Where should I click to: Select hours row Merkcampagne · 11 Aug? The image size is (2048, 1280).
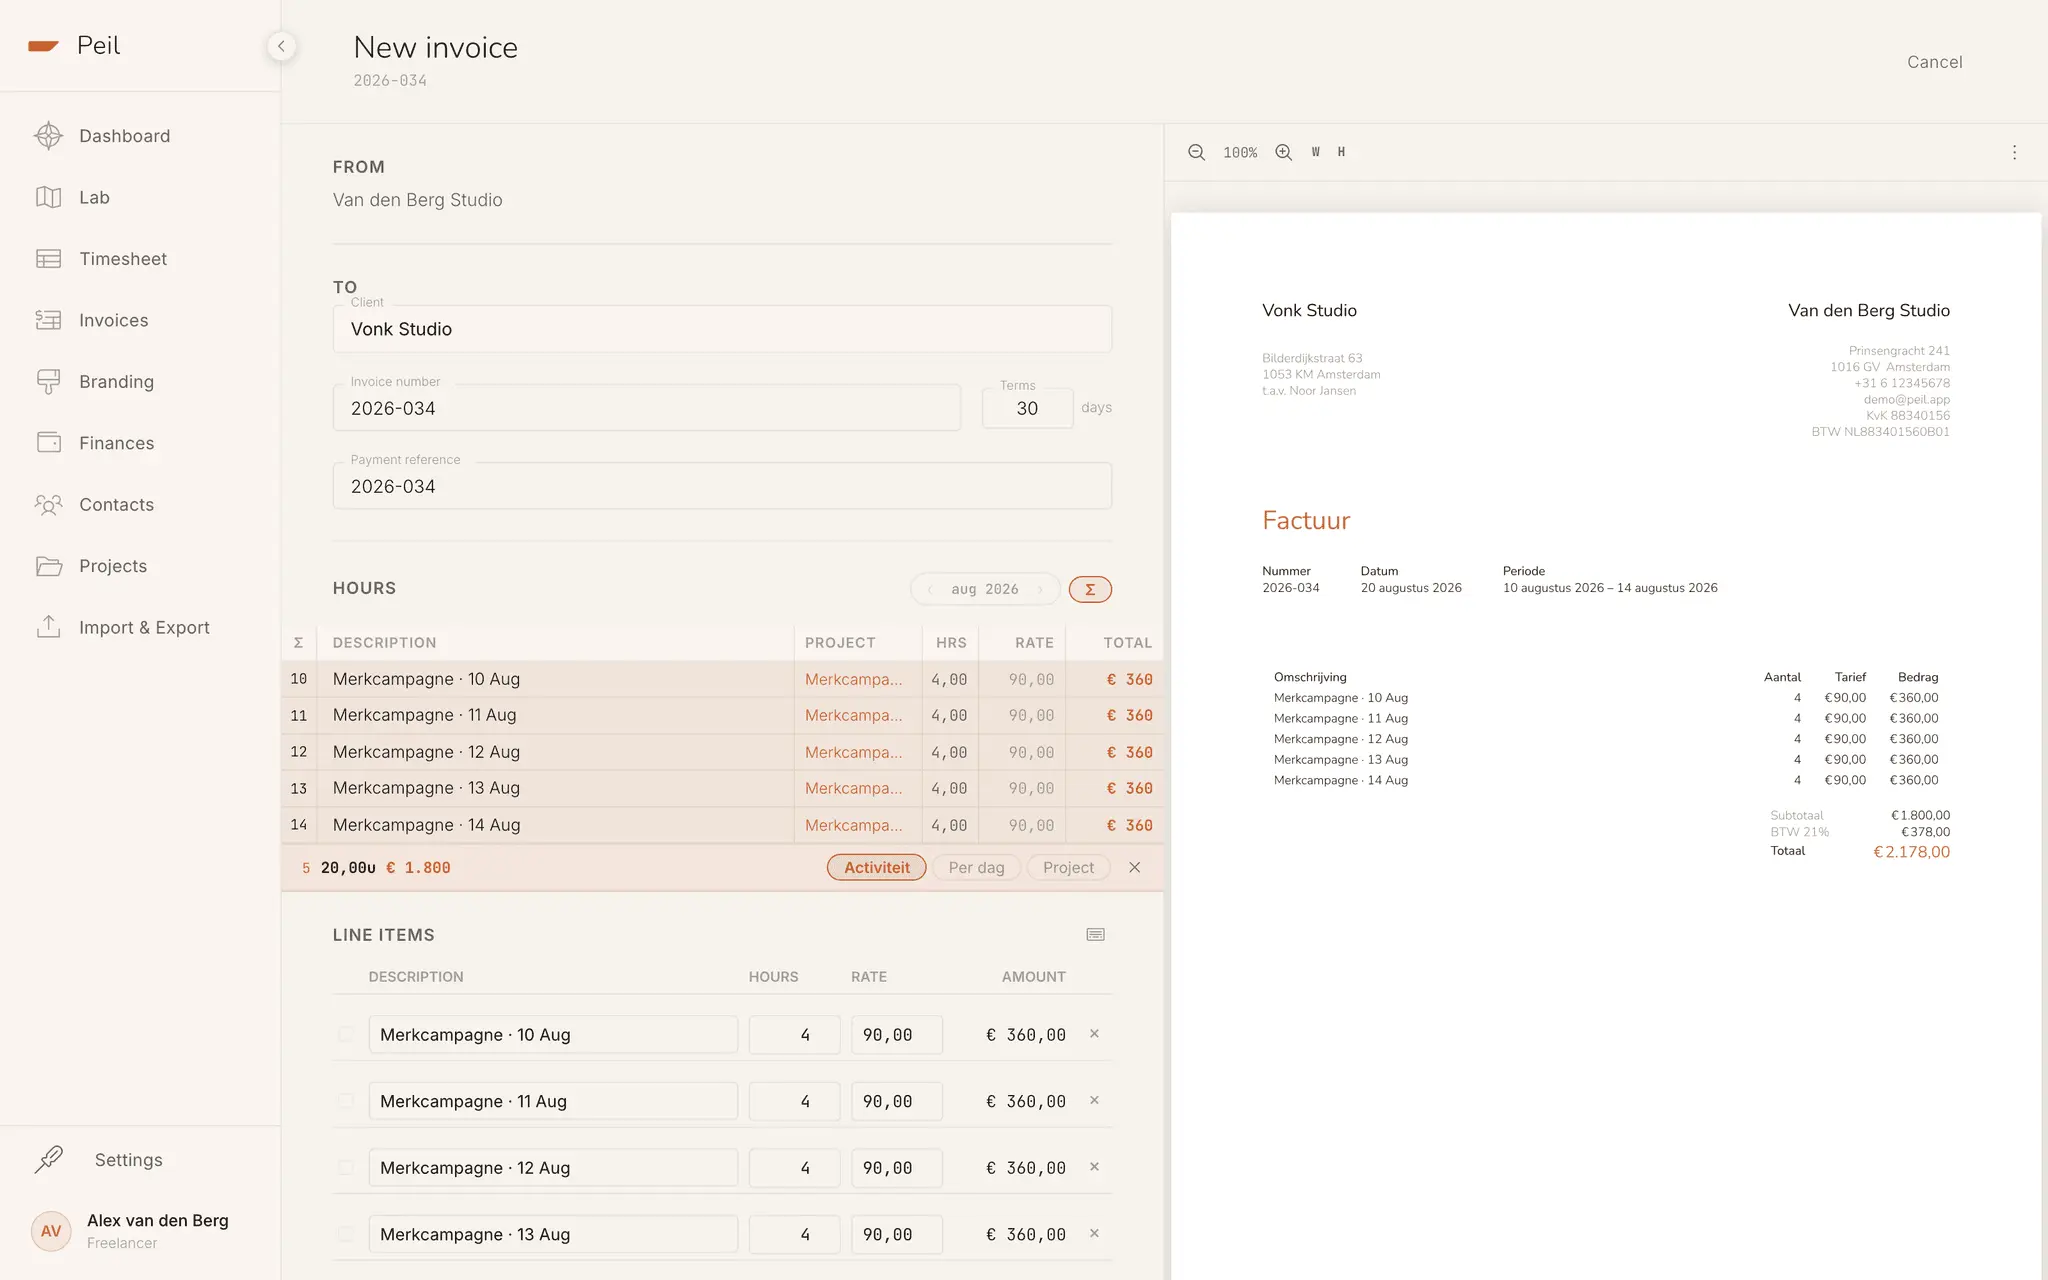click(x=722, y=716)
